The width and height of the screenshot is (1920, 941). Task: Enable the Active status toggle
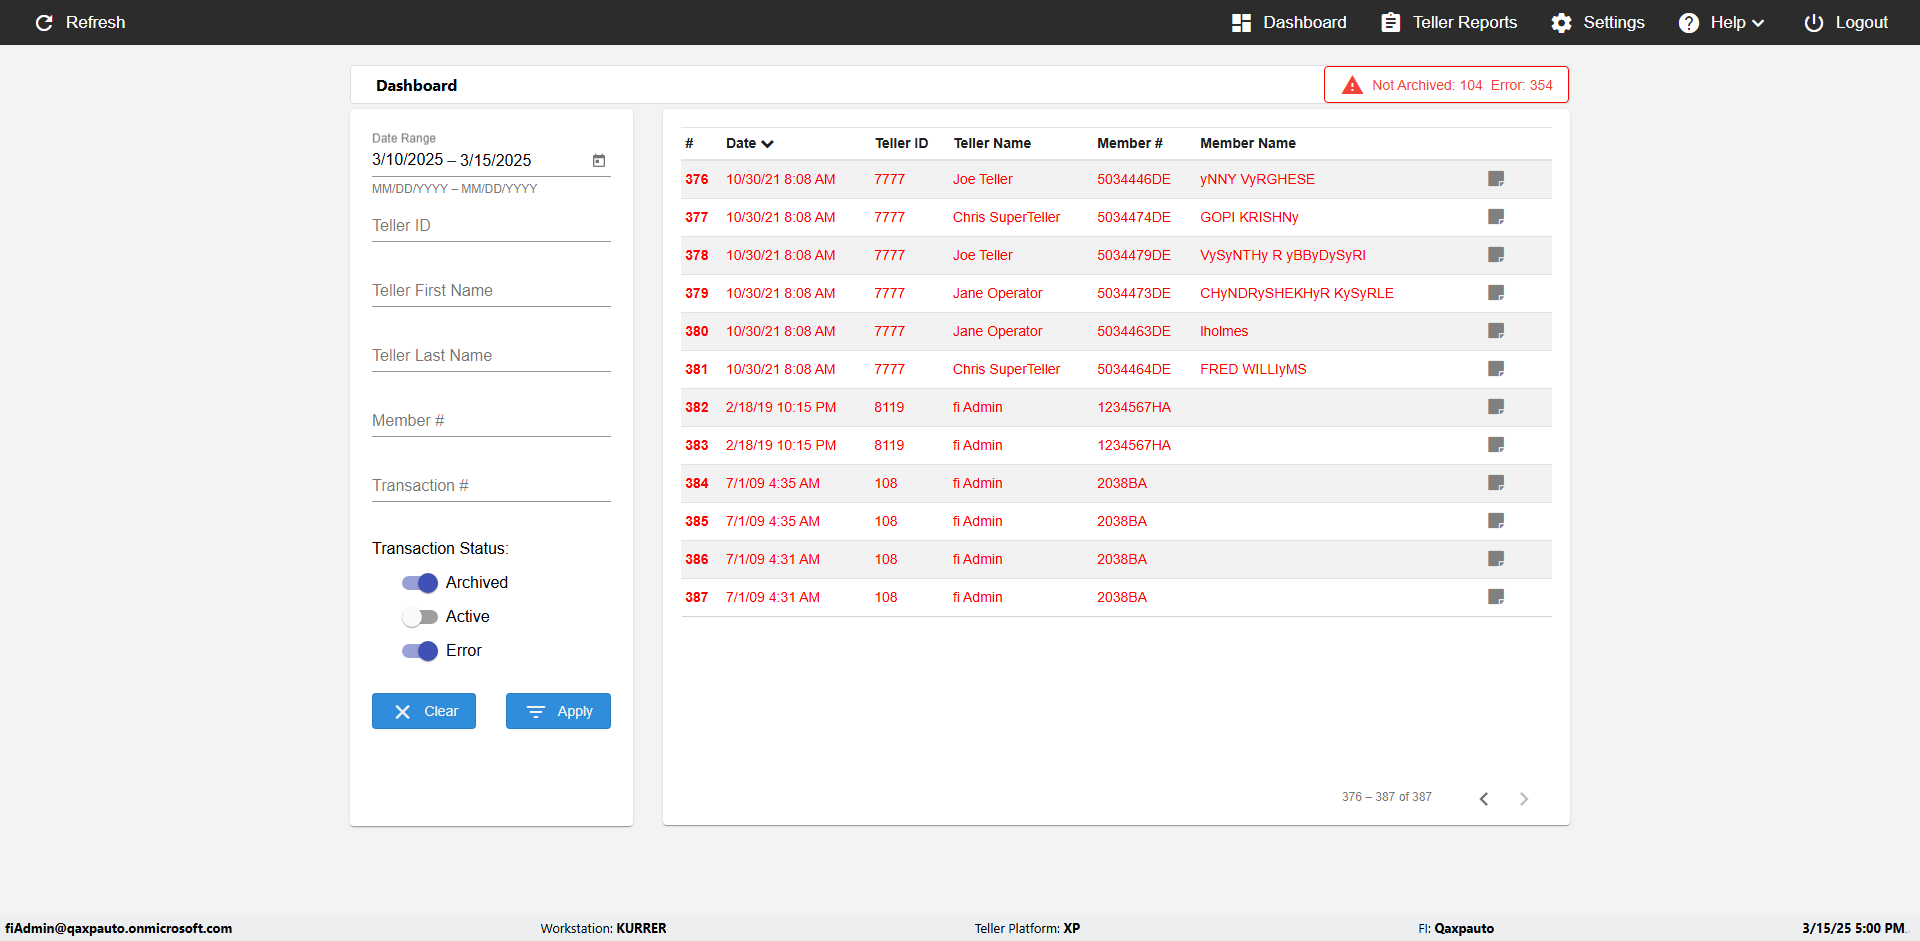coord(420,617)
